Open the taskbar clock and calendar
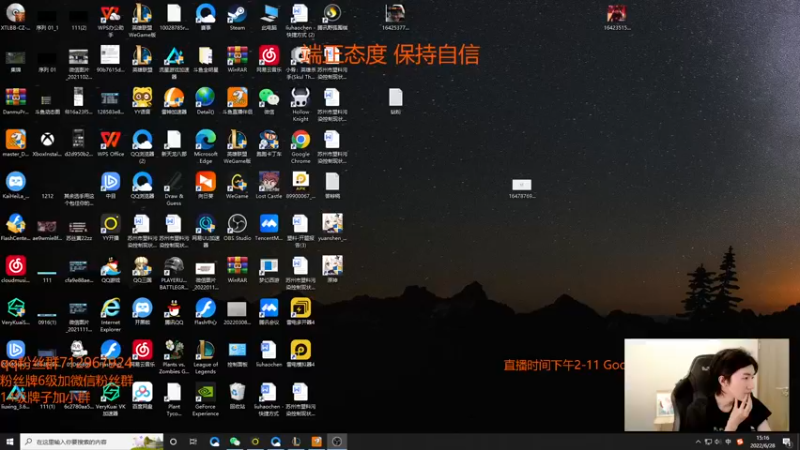Image resolution: width=800 pixels, height=450 pixels. coord(763,442)
